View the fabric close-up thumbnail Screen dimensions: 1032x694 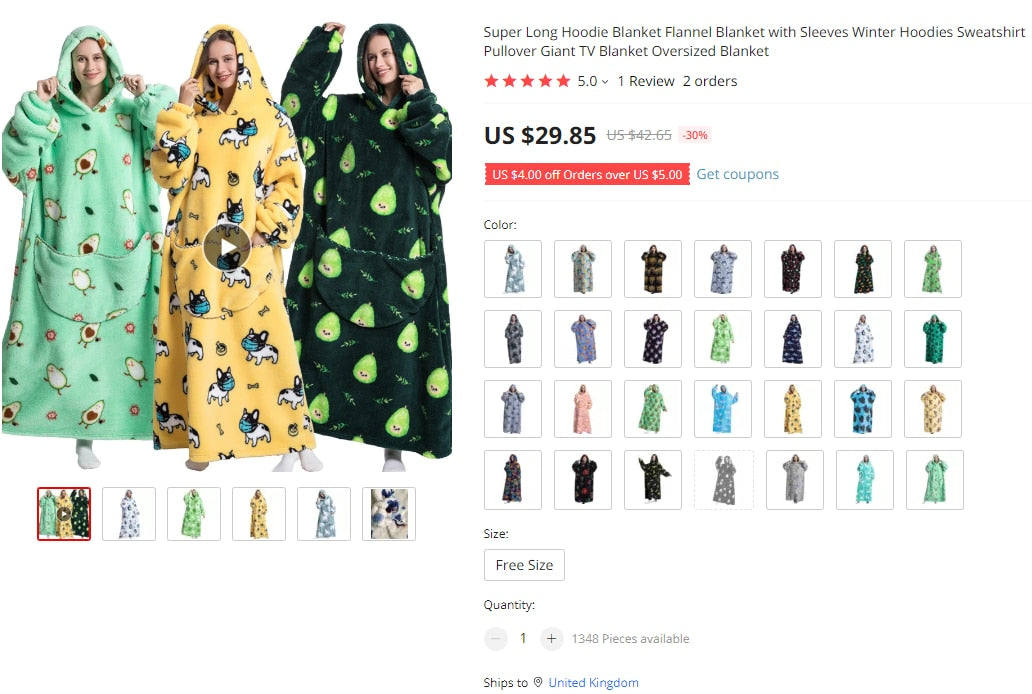pos(389,514)
